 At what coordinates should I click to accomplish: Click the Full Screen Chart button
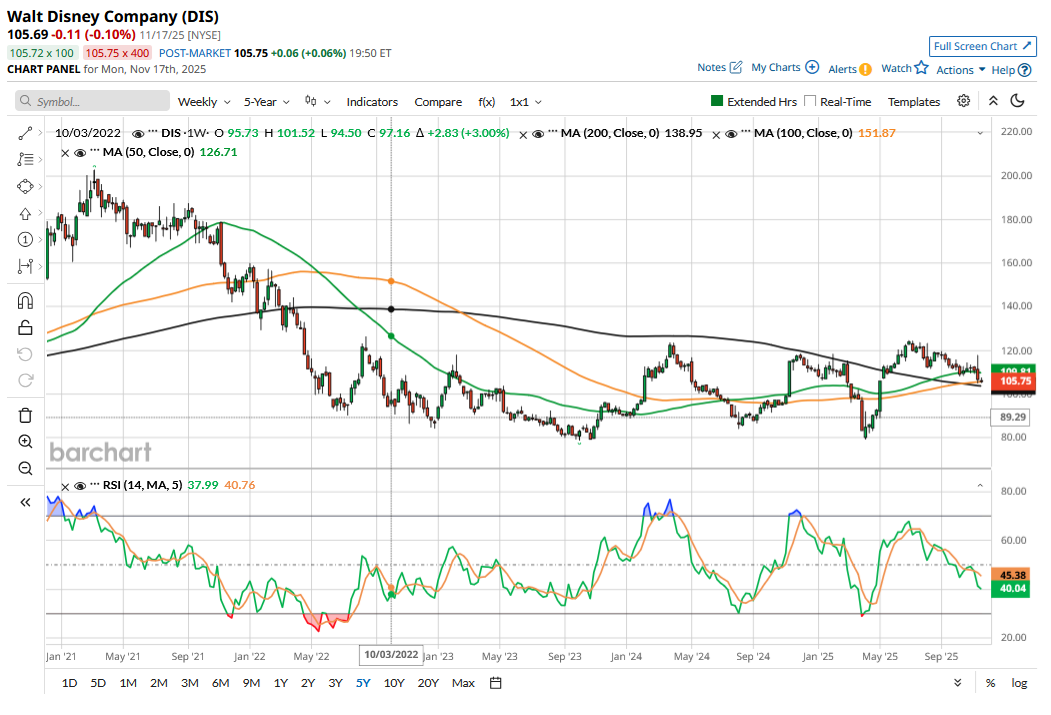click(981, 46)
